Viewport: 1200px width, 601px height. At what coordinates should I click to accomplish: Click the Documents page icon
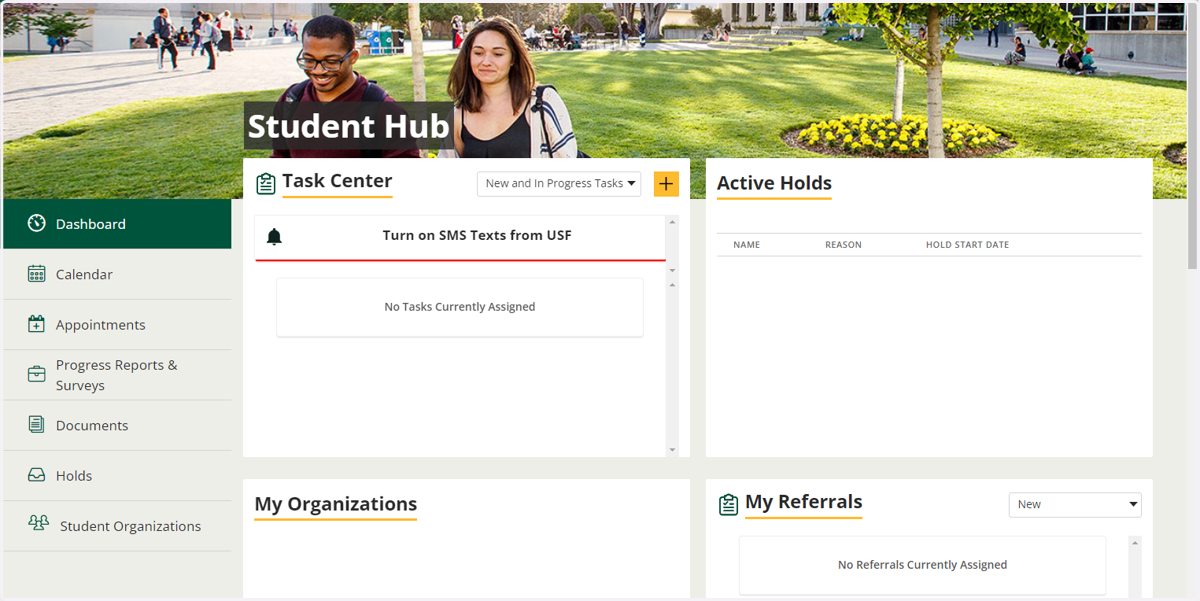pos(37,425)
